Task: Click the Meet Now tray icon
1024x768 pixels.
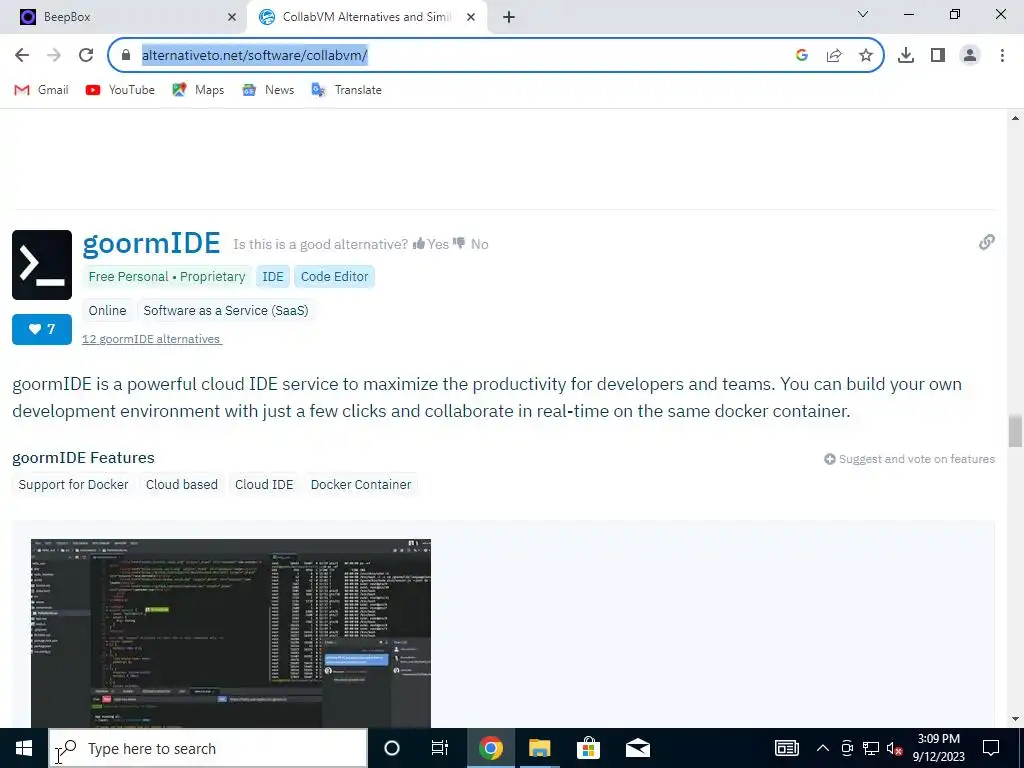Action: pyautogui.click(x=847, y=748)
